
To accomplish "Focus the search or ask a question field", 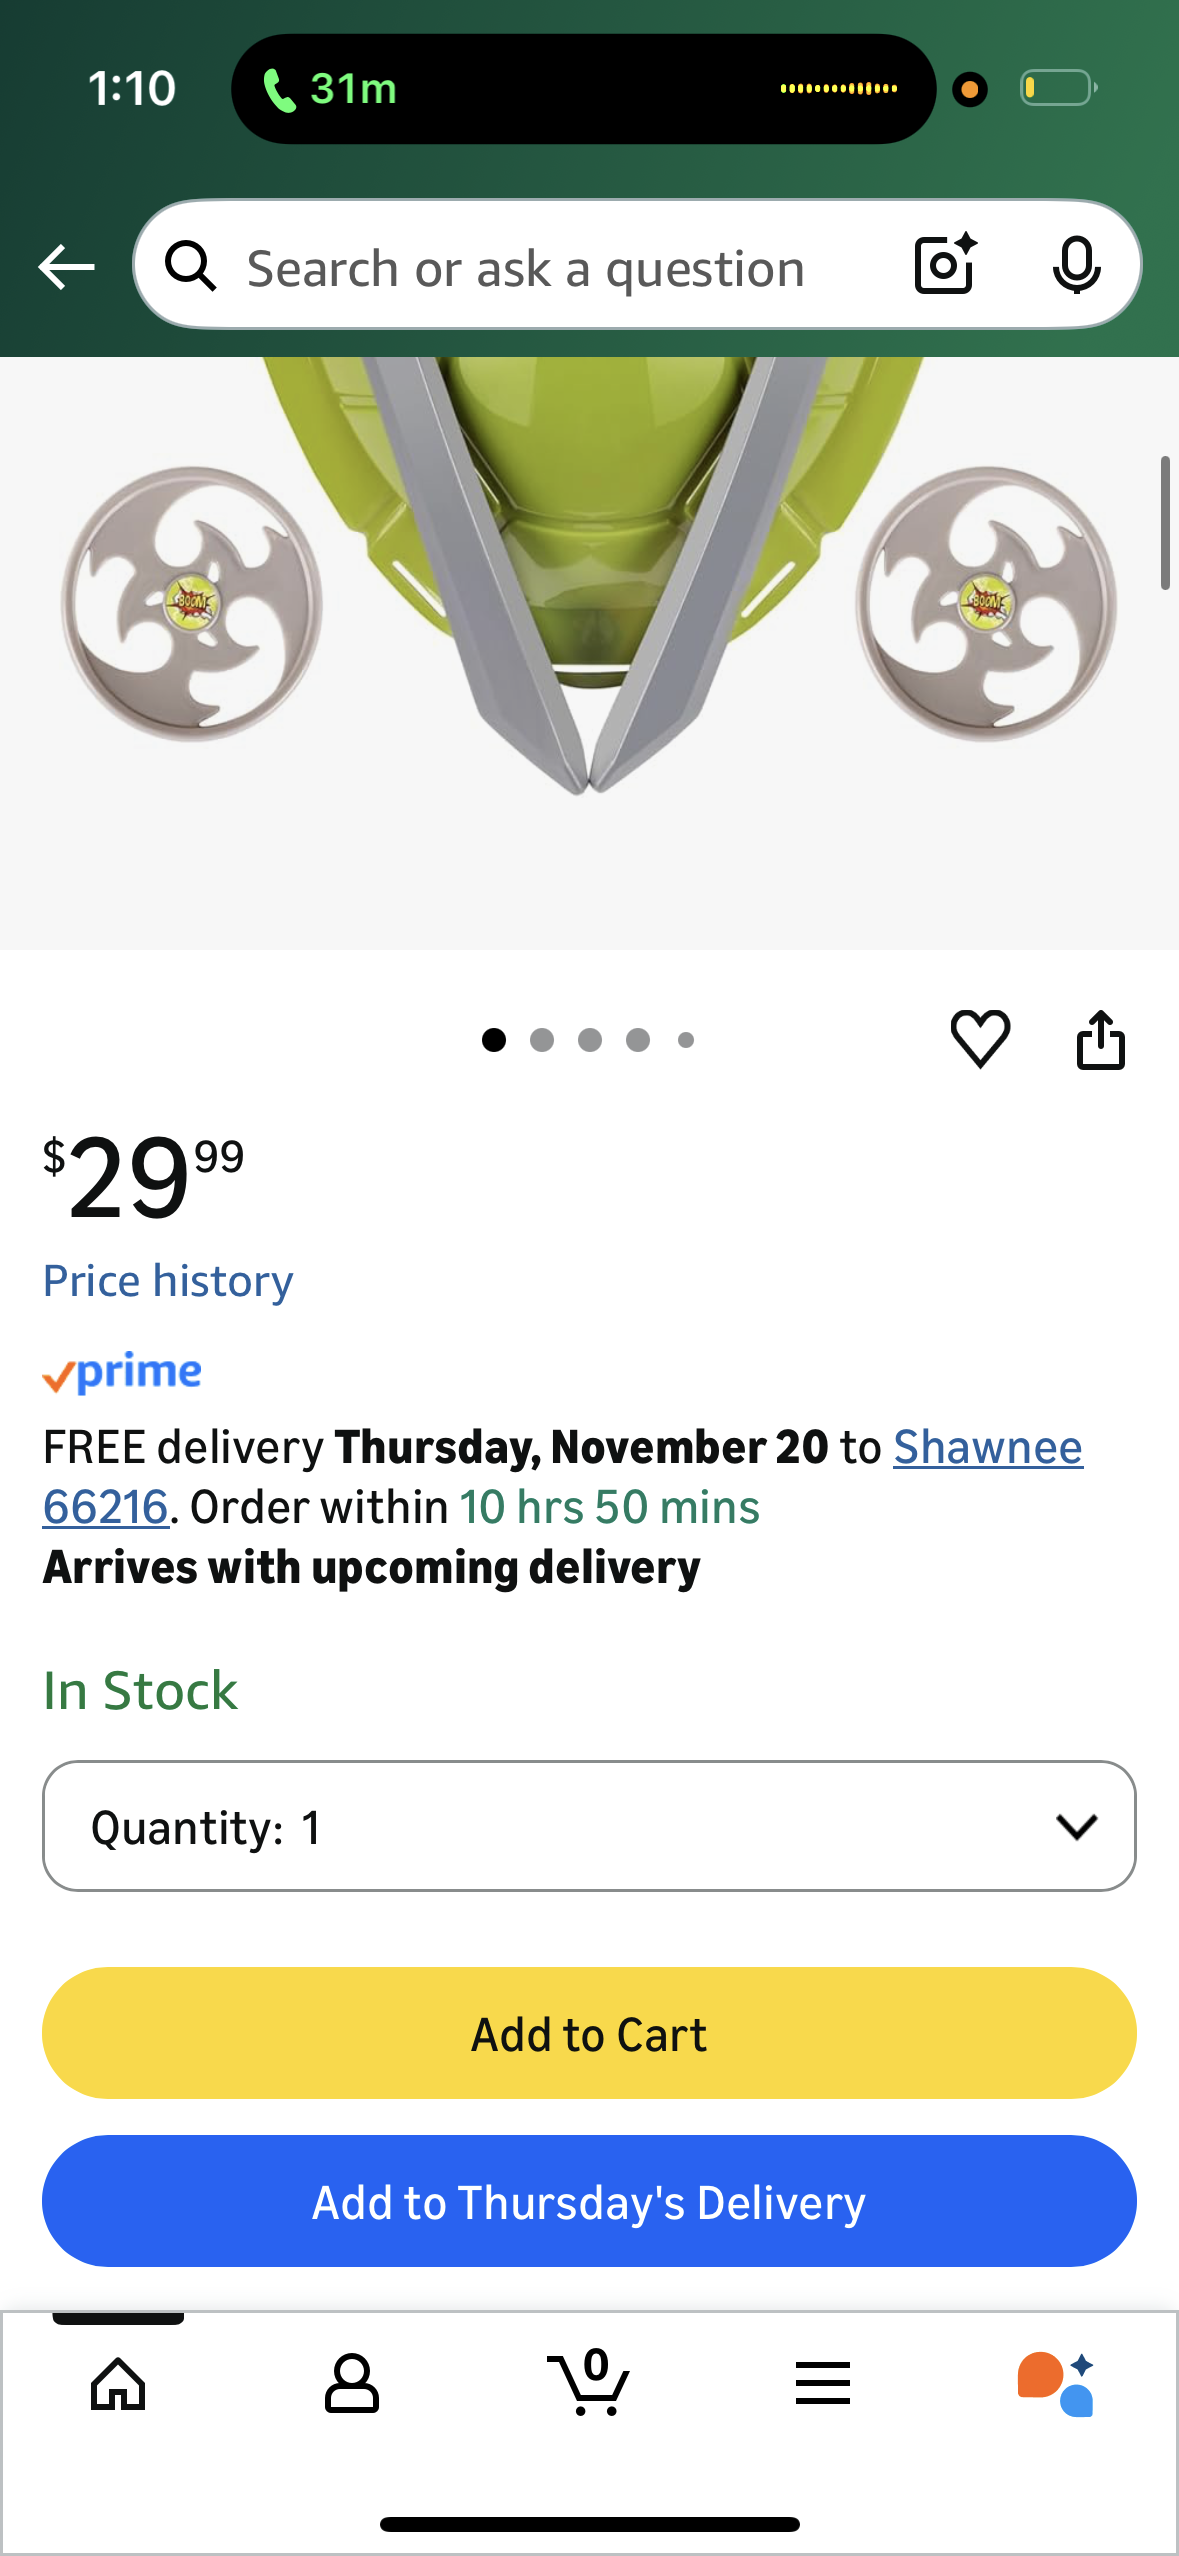I will pos(525,268).
